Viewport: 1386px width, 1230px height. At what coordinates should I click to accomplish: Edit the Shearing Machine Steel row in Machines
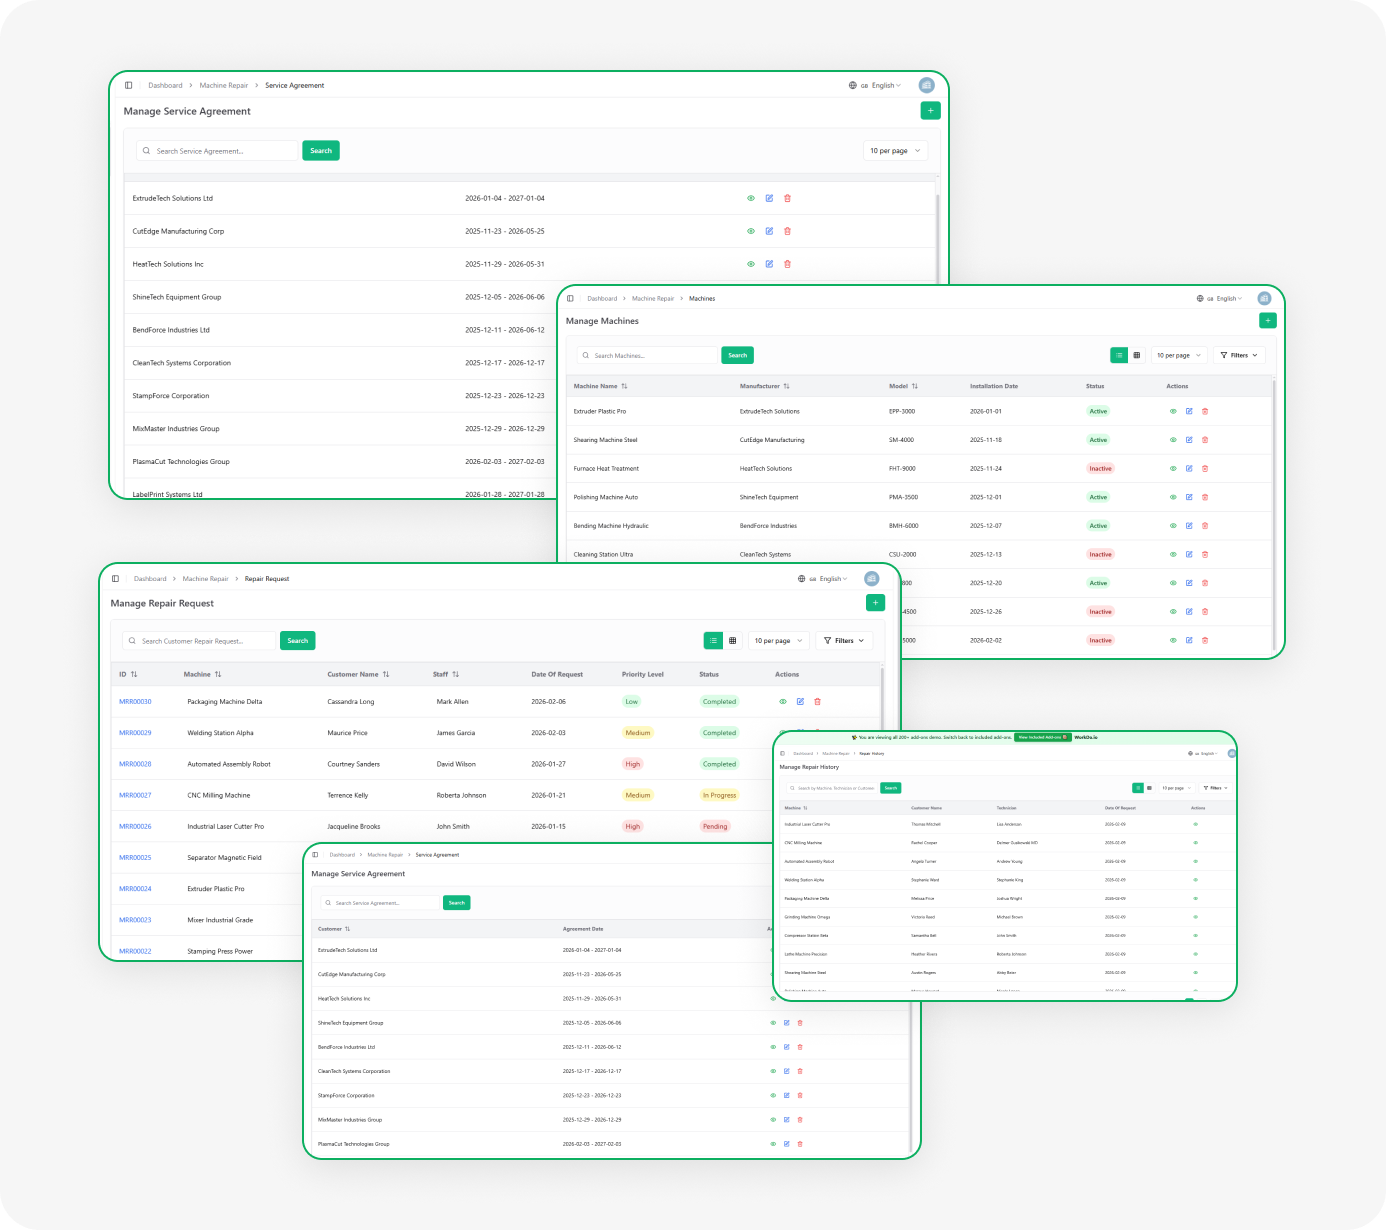pos(1189,440)
